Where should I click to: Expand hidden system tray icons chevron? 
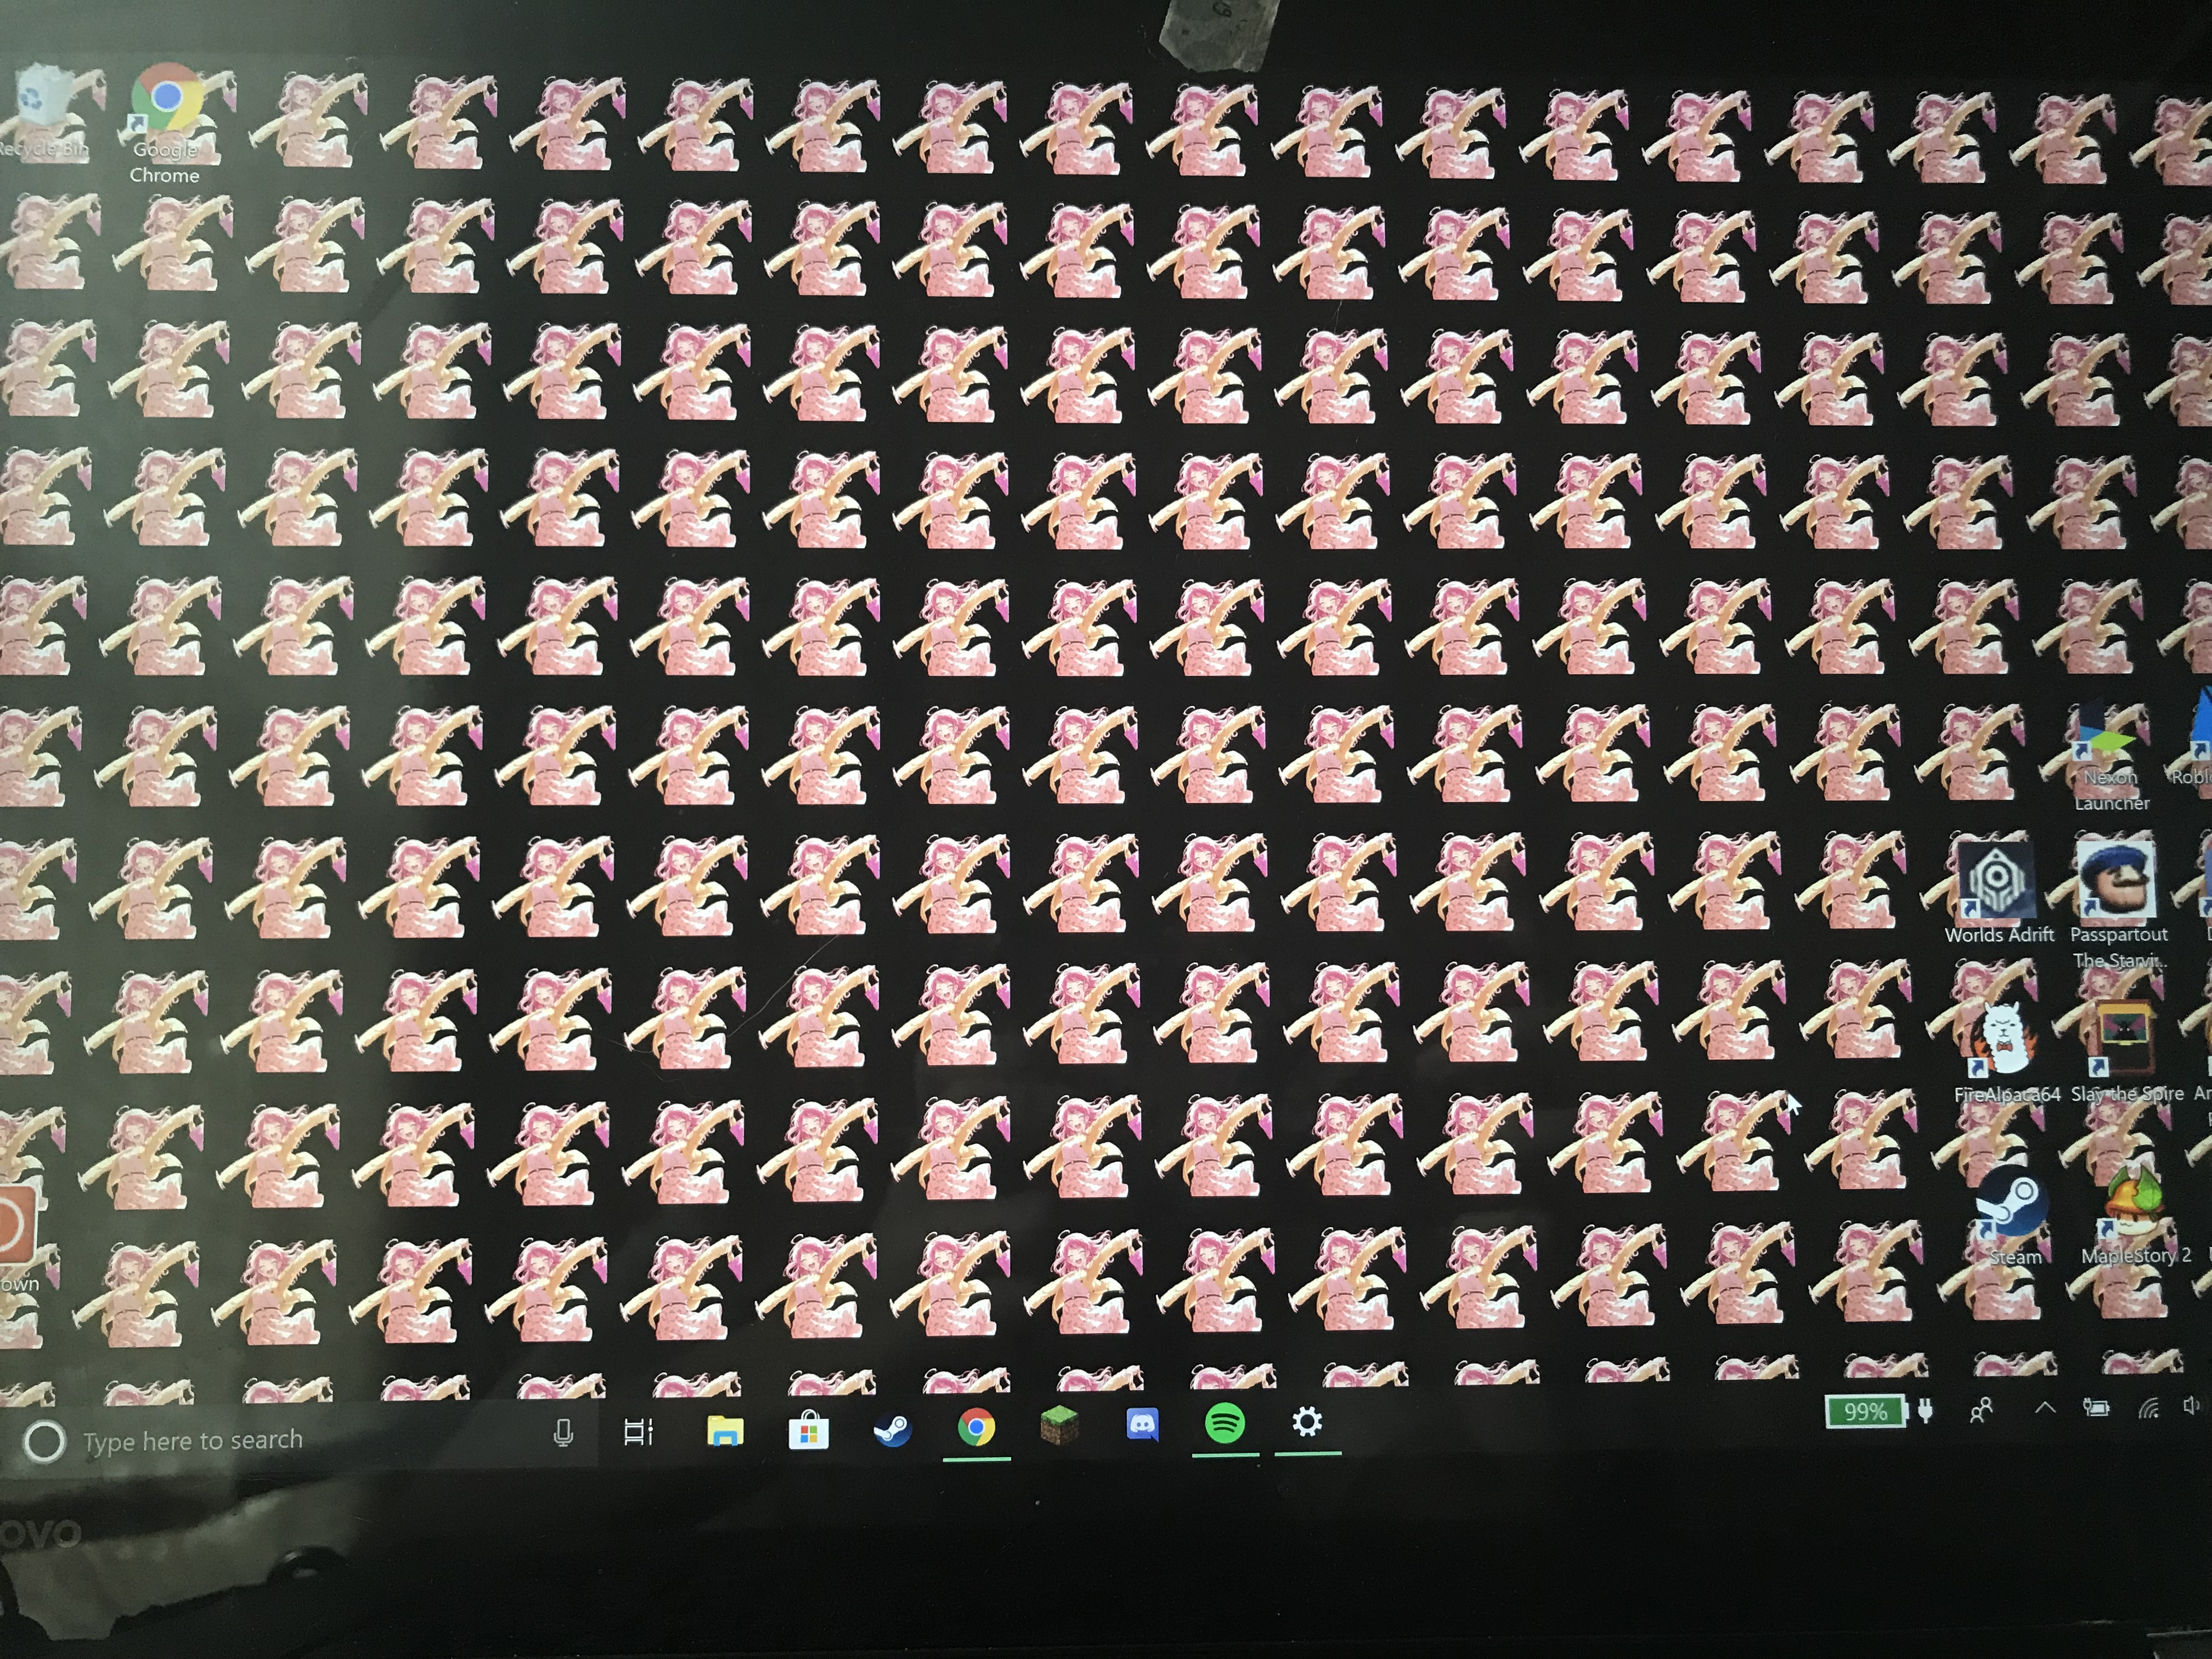[2045, 1408]
